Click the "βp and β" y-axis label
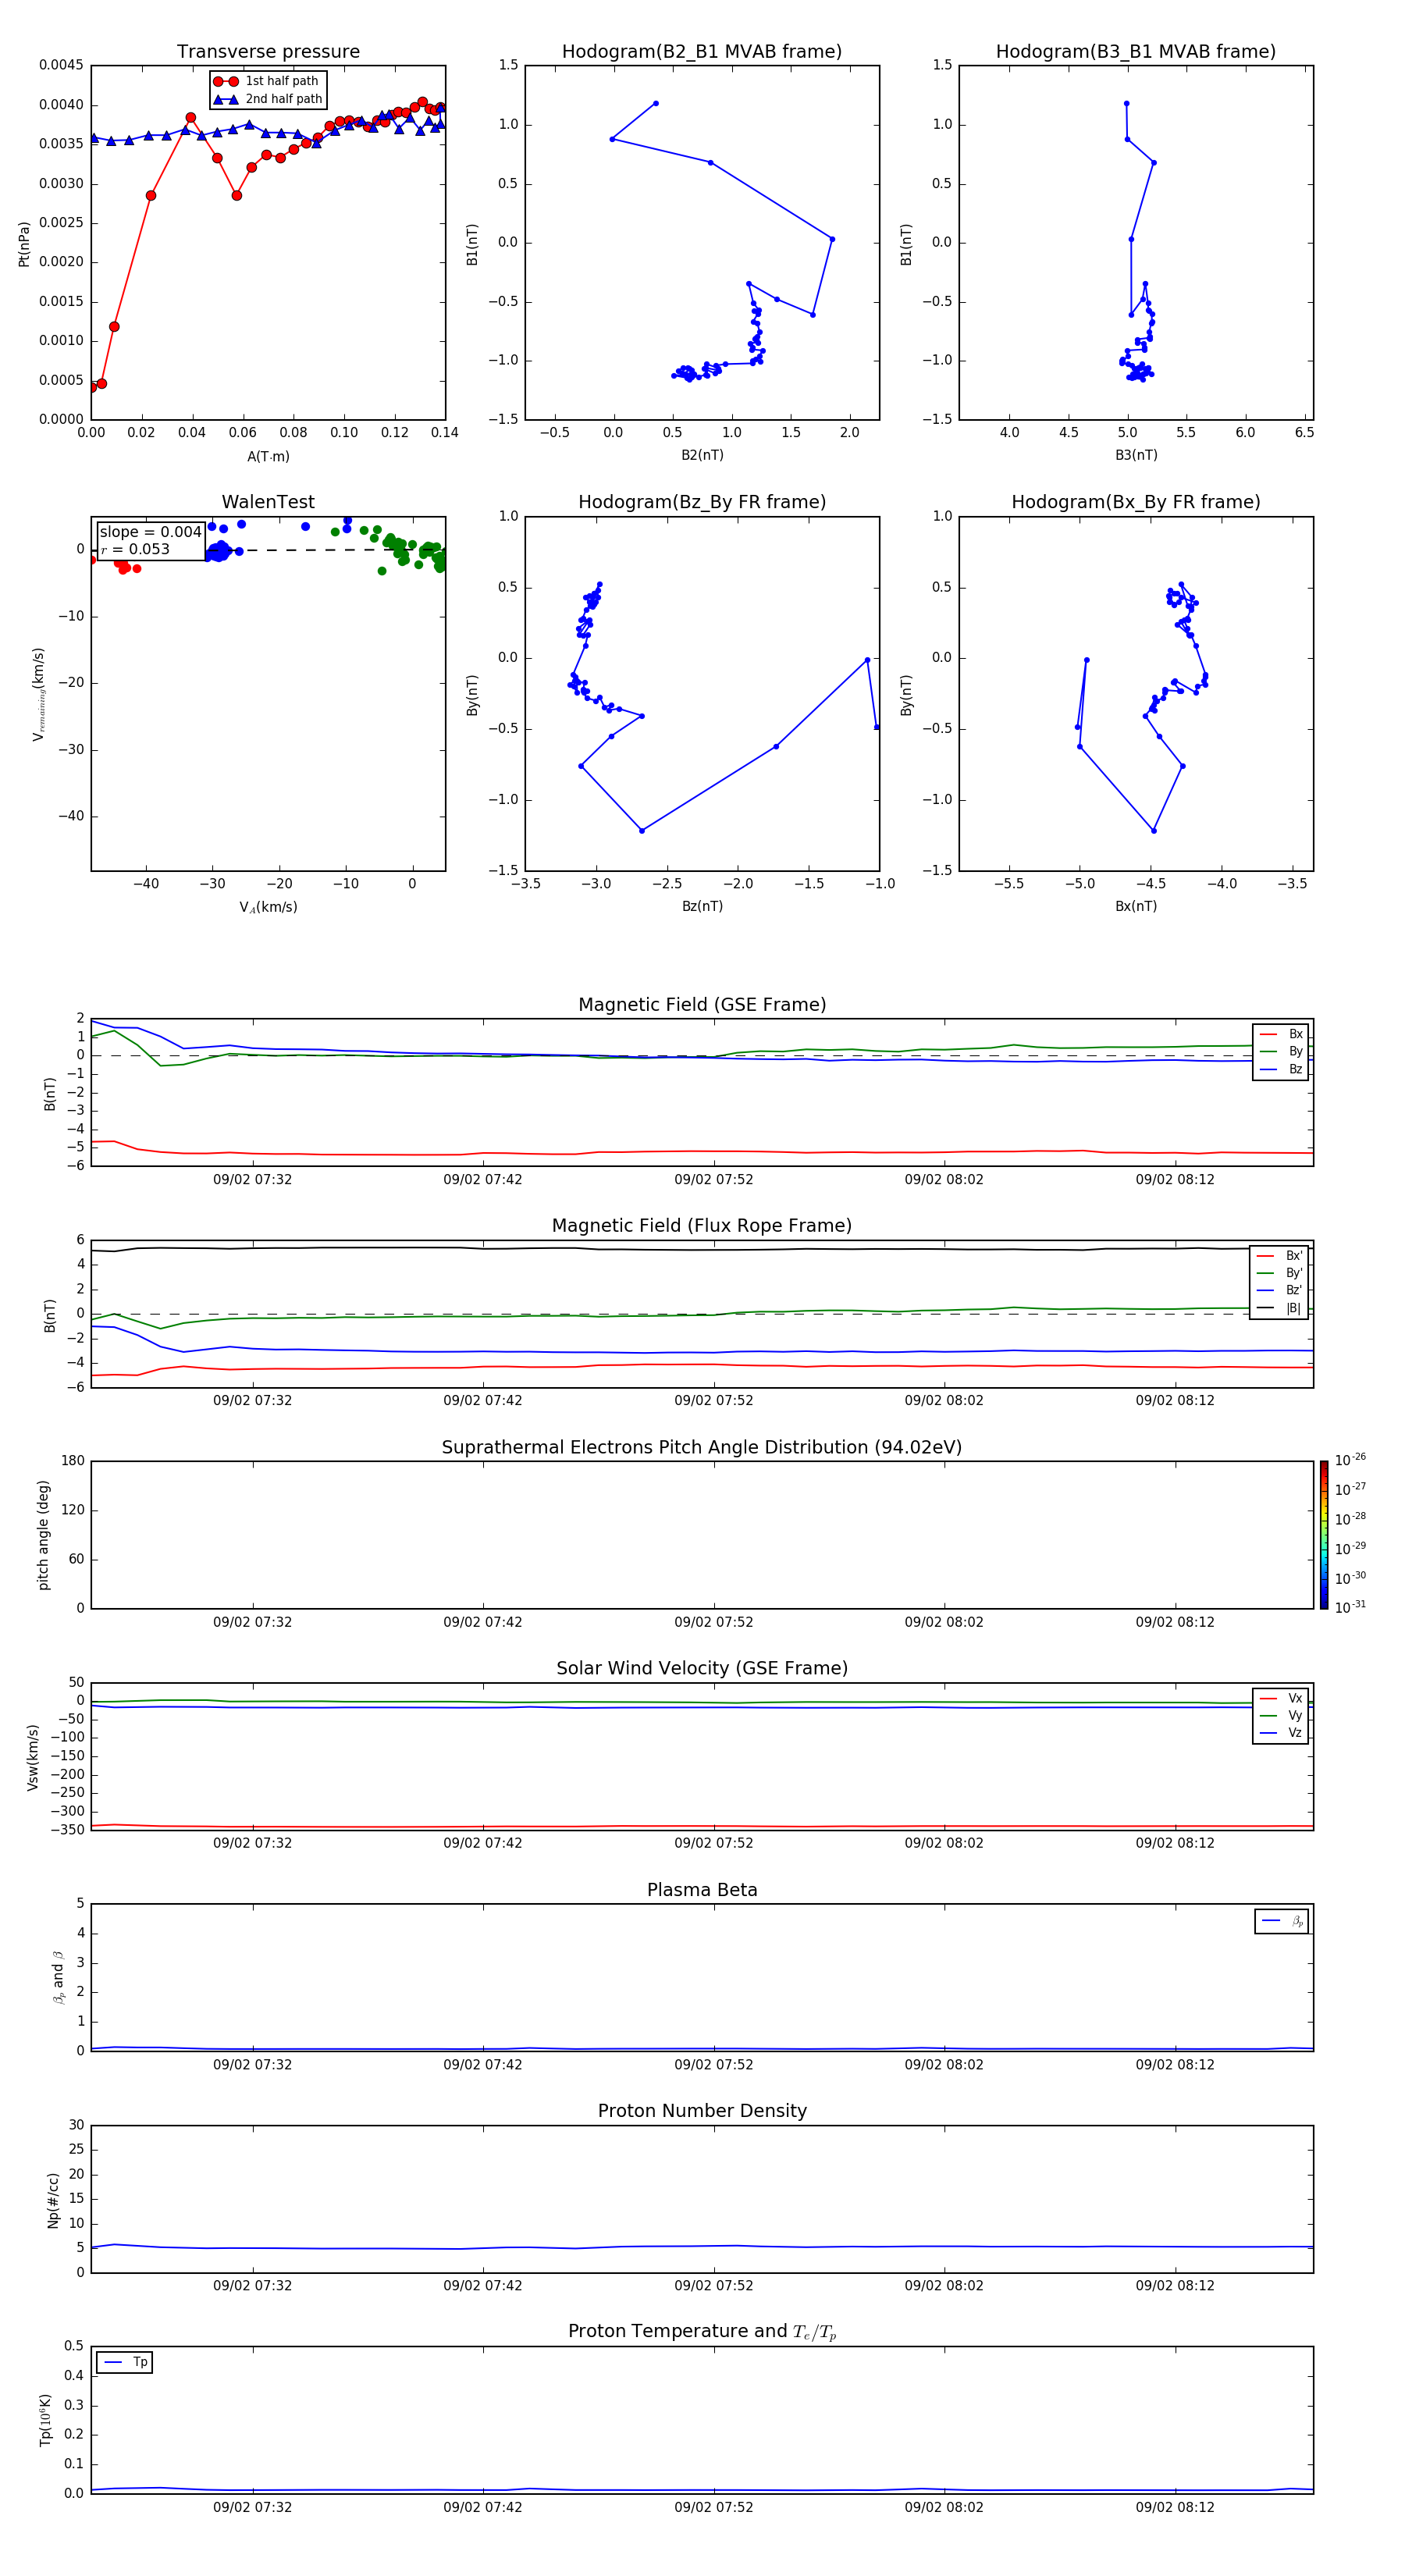This screenshot has height=2576, width=1405. point(58,1977)
